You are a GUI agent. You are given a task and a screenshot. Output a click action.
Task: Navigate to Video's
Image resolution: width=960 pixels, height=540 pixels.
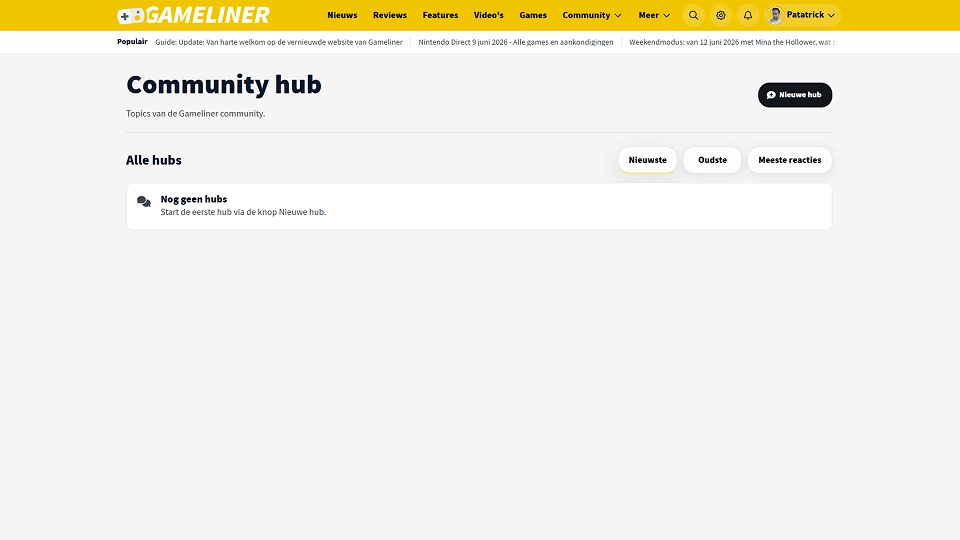489,15
